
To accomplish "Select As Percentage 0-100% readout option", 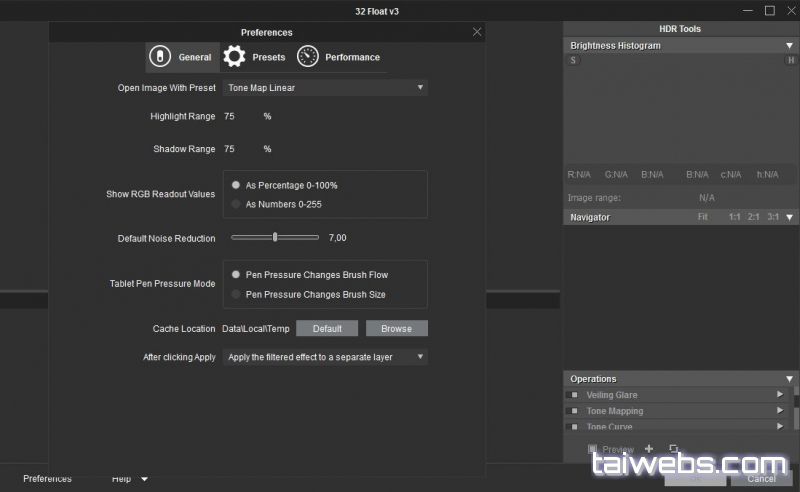I will (x=236, y=185).
